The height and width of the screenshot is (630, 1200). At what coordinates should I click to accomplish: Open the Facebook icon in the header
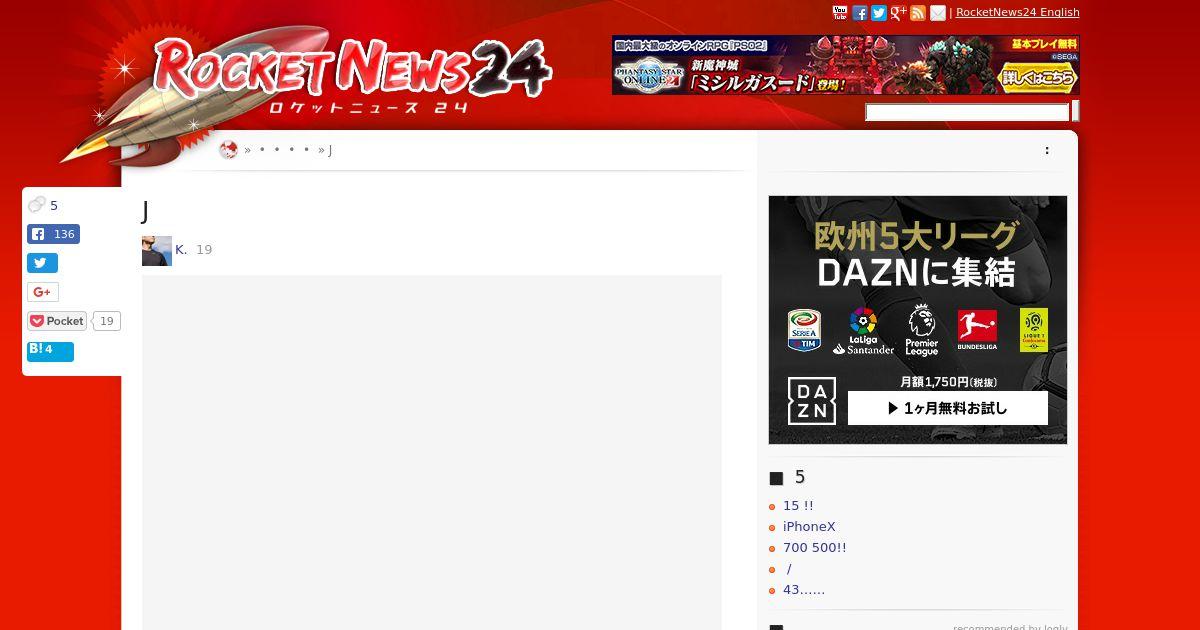[x=859, y=12]
